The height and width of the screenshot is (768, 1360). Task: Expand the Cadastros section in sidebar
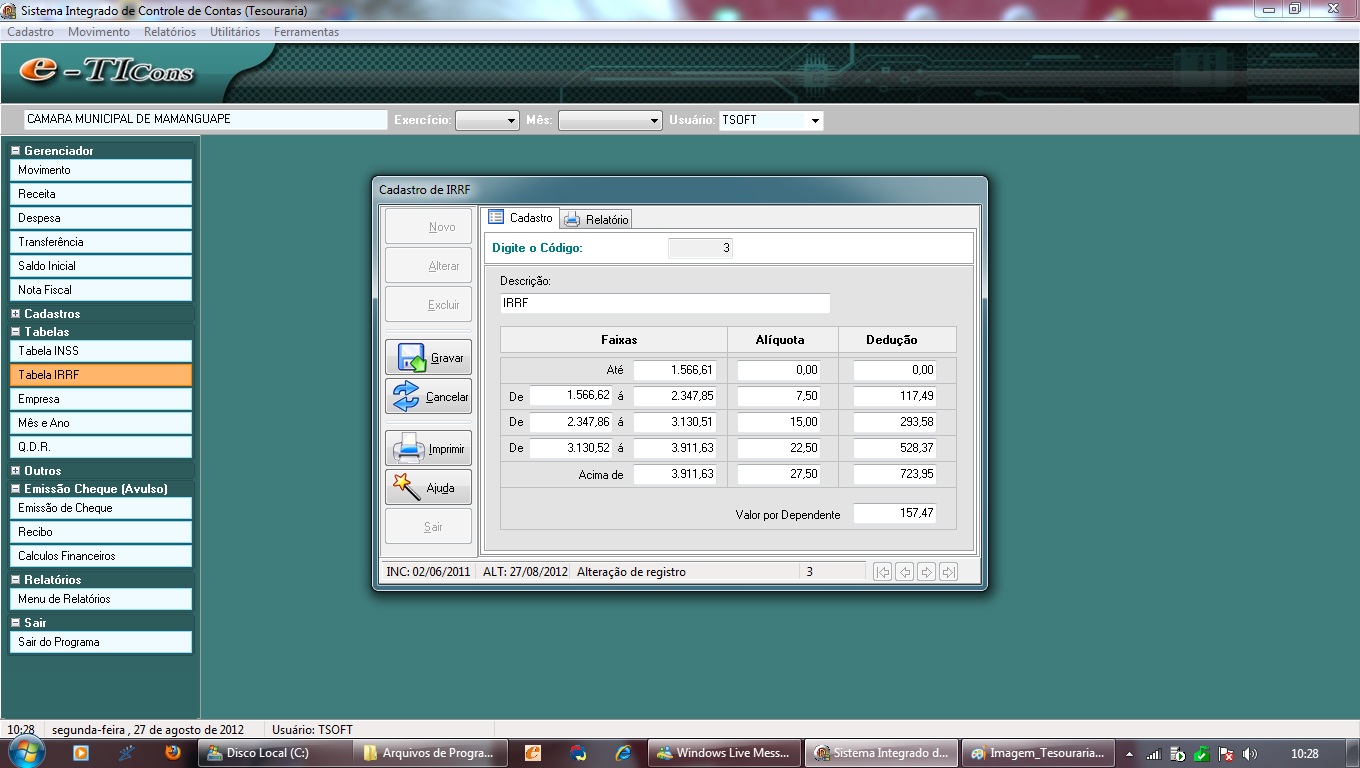(16, 314)
